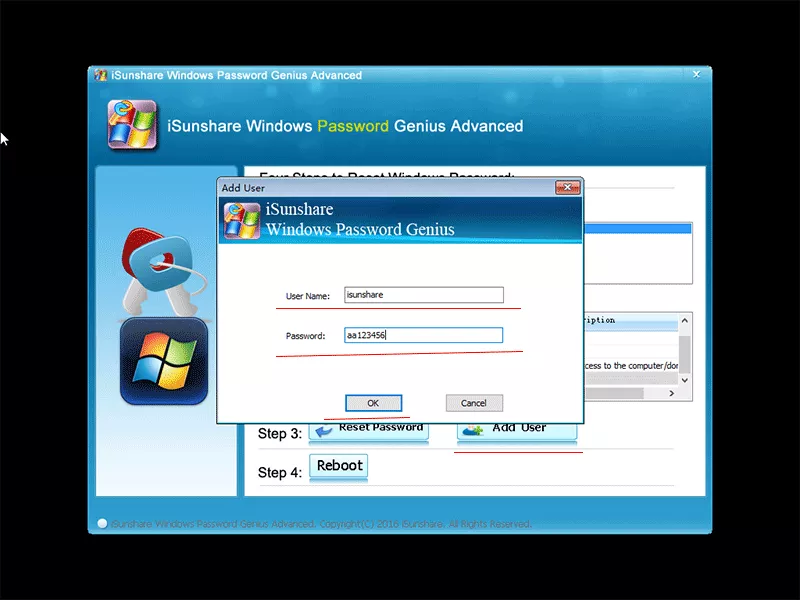Confirm new user with OK button
800x600 pixels.
click(x=373, y=403)
